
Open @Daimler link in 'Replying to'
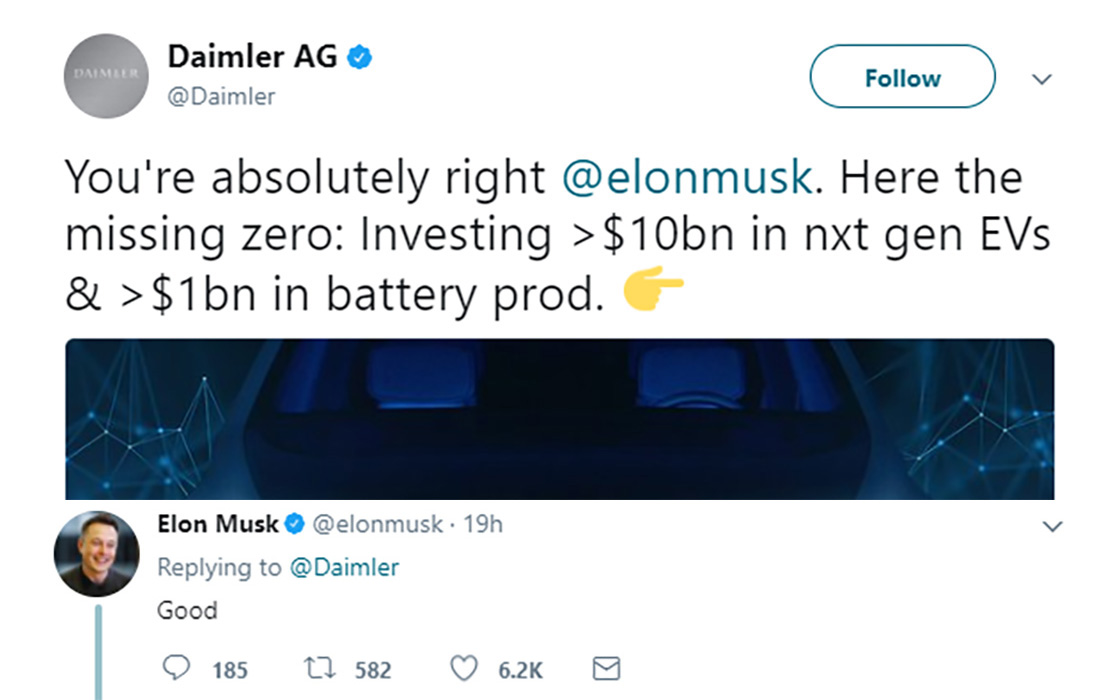point(344,567)
